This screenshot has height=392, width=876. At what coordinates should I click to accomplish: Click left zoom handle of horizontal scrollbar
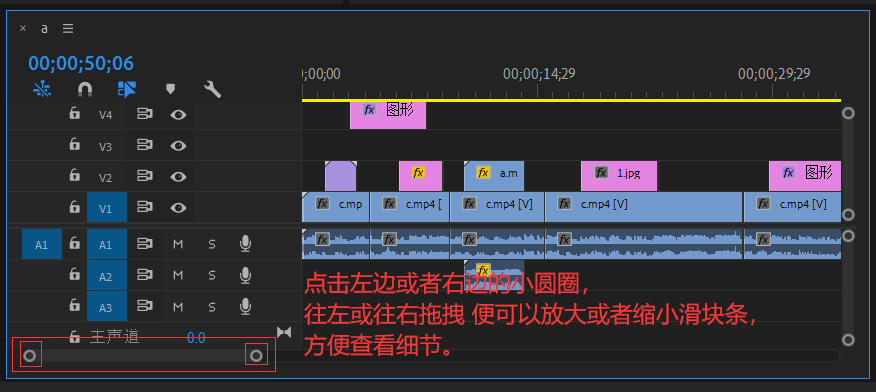pos(30,356)
